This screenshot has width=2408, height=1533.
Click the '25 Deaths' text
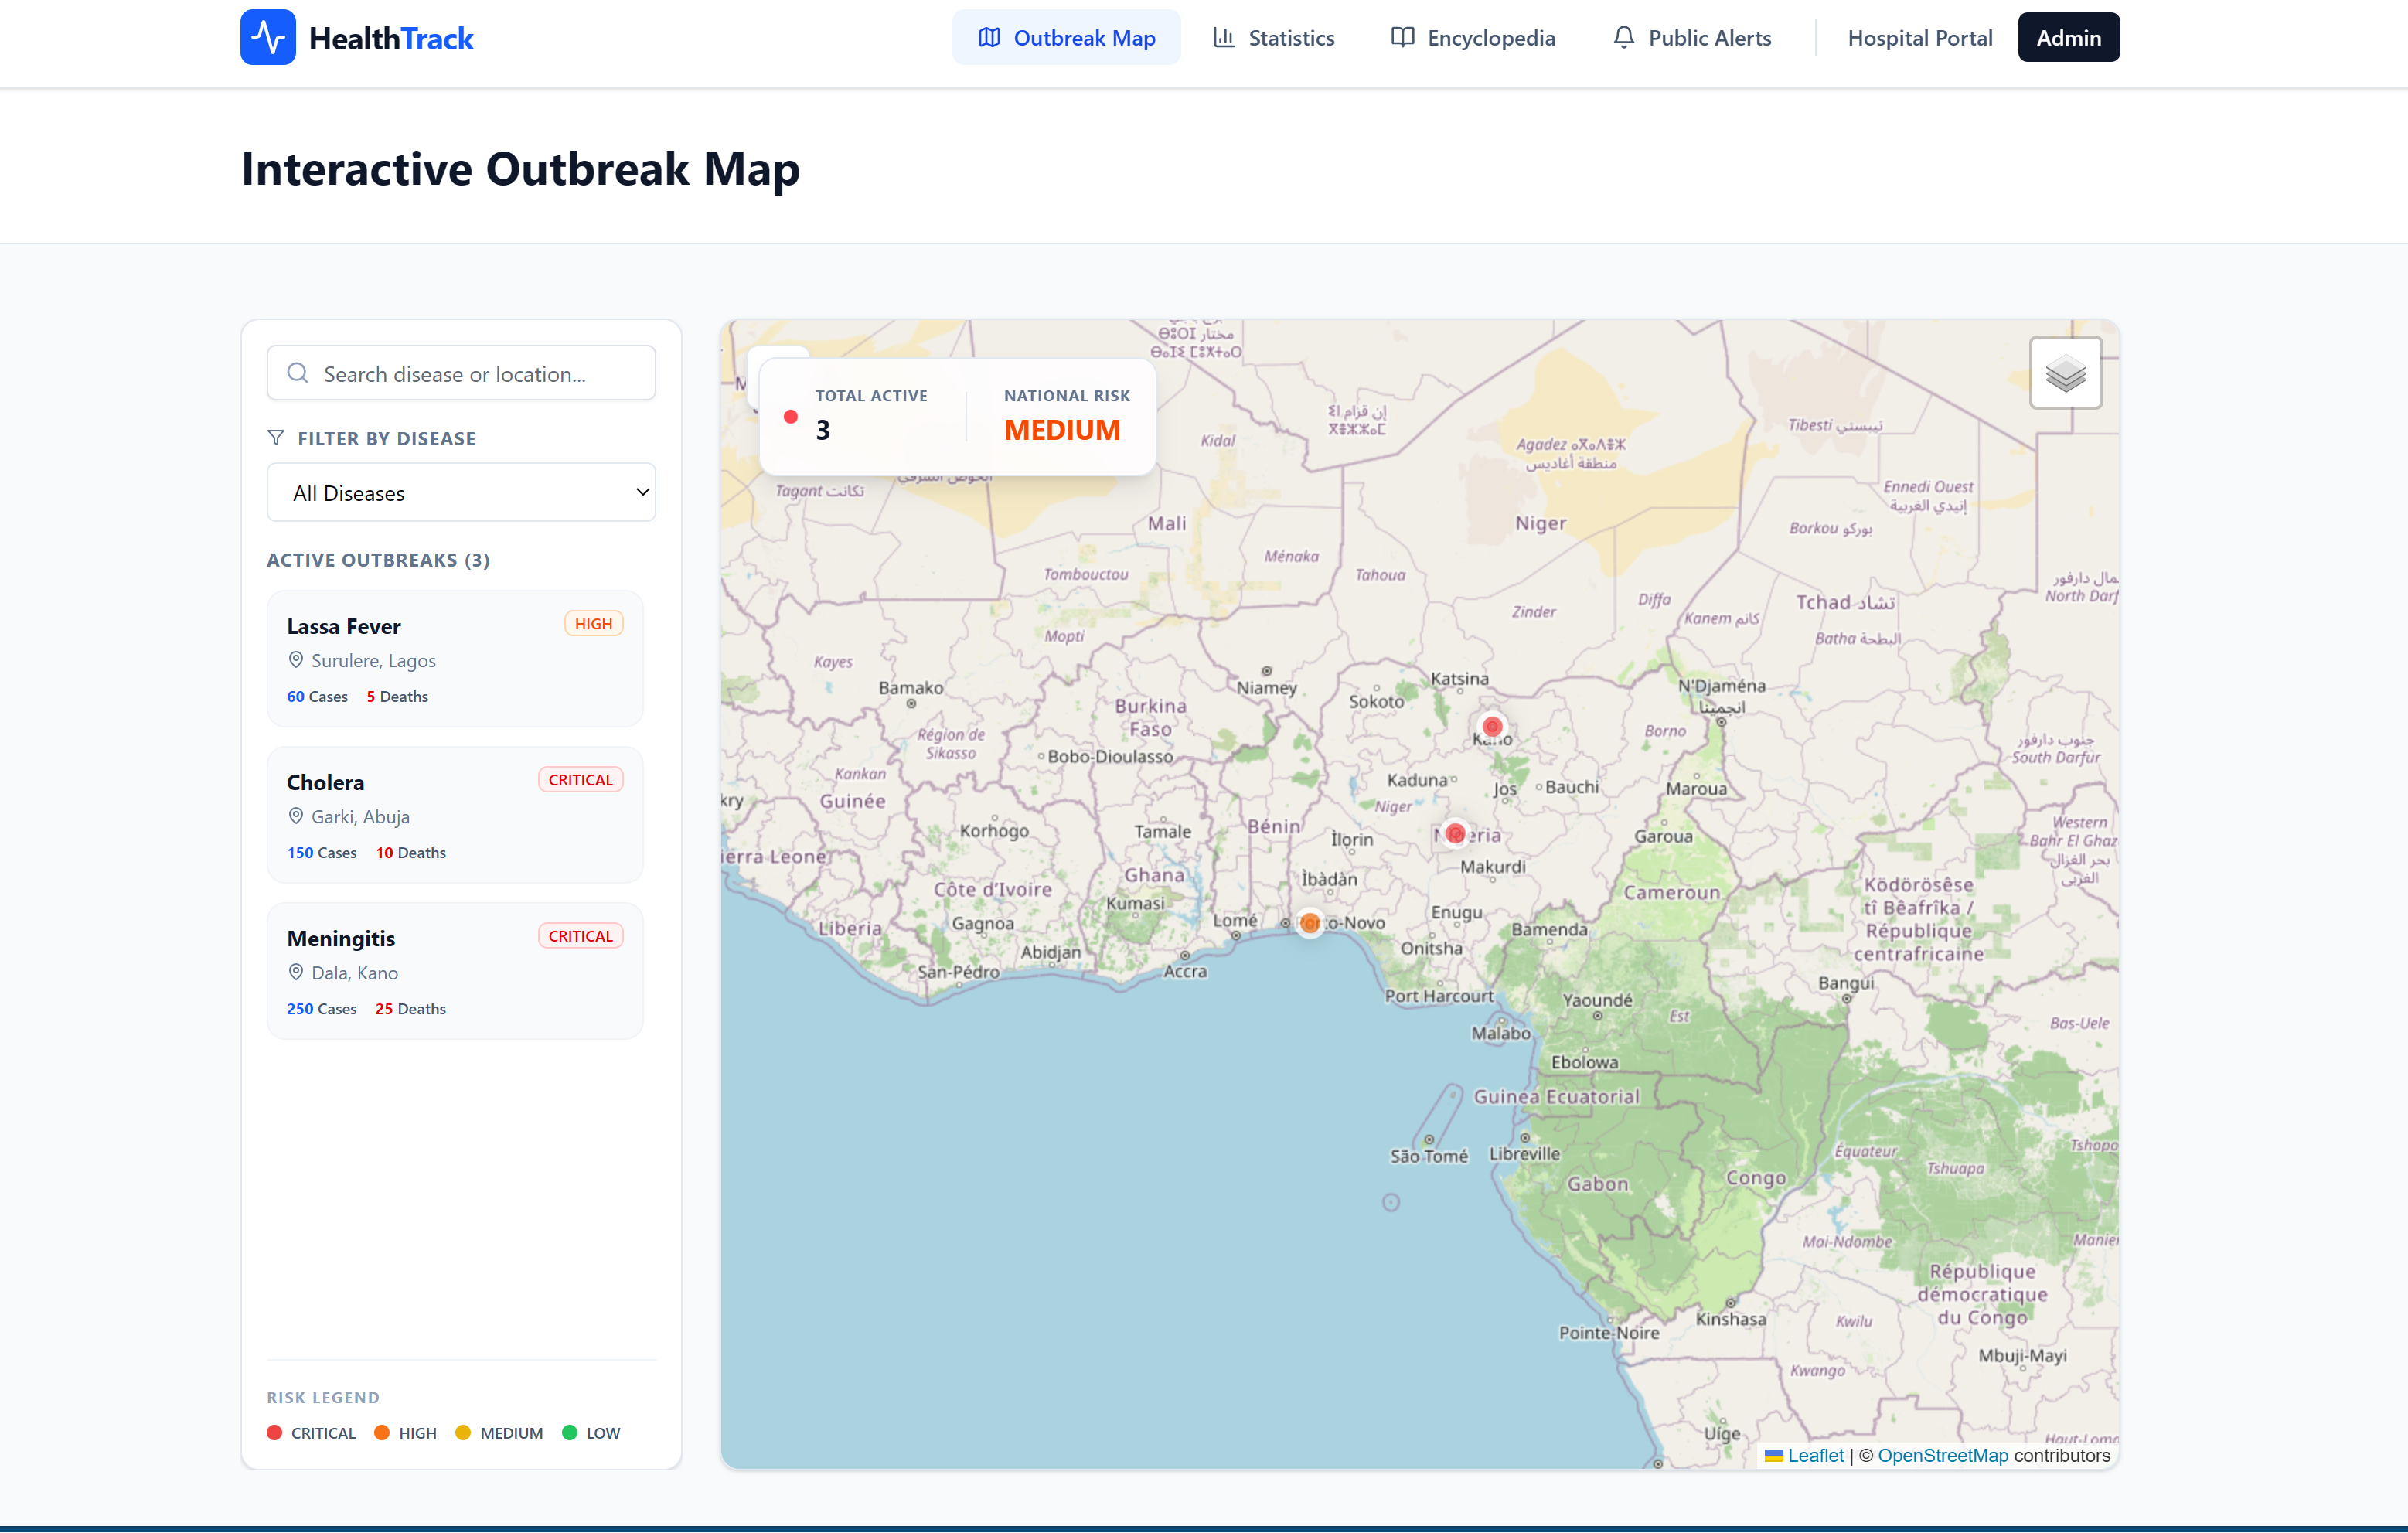click(x=411, y=1008)
